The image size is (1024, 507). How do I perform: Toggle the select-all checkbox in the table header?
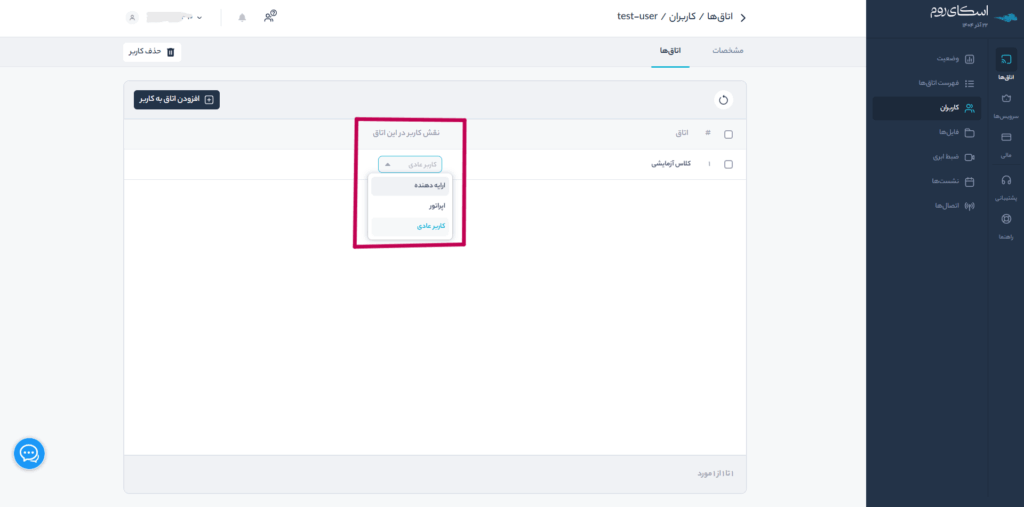click(x=728, y=134)
